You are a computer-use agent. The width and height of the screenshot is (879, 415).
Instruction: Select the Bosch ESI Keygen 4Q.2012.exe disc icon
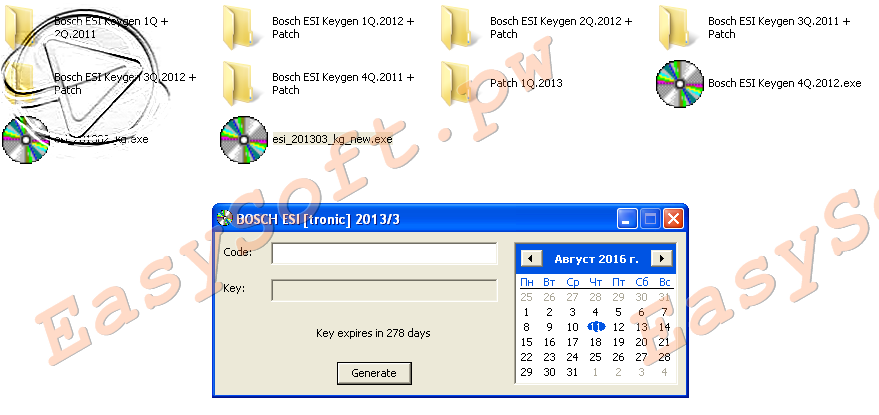point(679,84)
